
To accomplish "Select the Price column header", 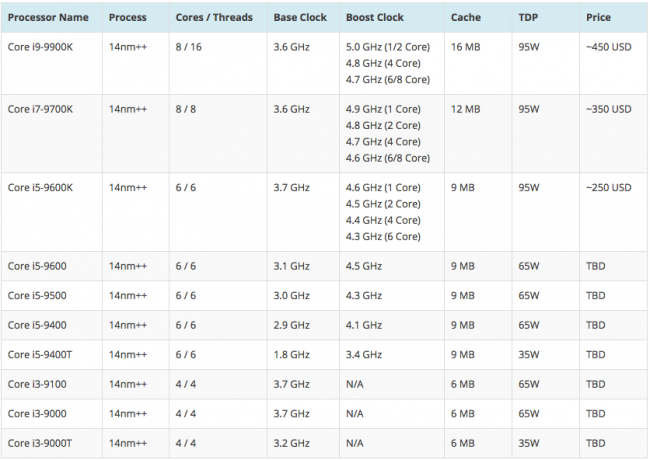I will pos(599,18).
